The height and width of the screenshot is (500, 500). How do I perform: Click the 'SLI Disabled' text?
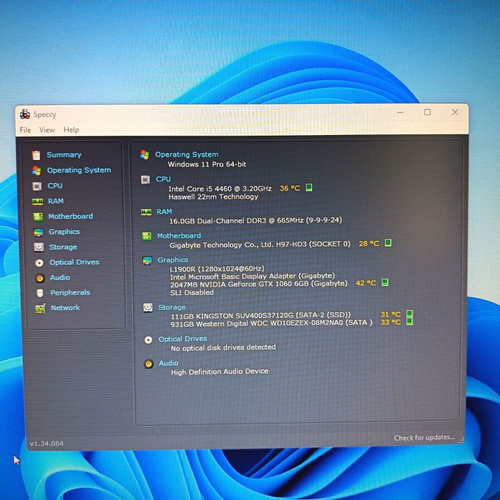[192, 293]
